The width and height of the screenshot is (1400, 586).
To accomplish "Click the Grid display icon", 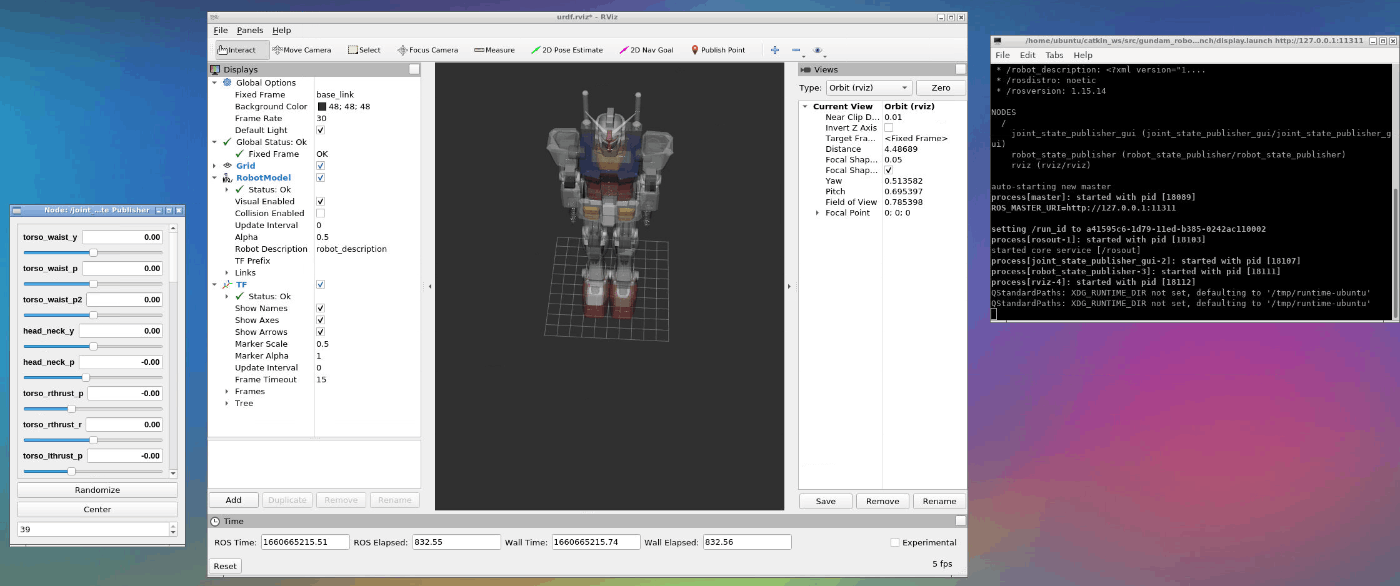I will 227,166.
